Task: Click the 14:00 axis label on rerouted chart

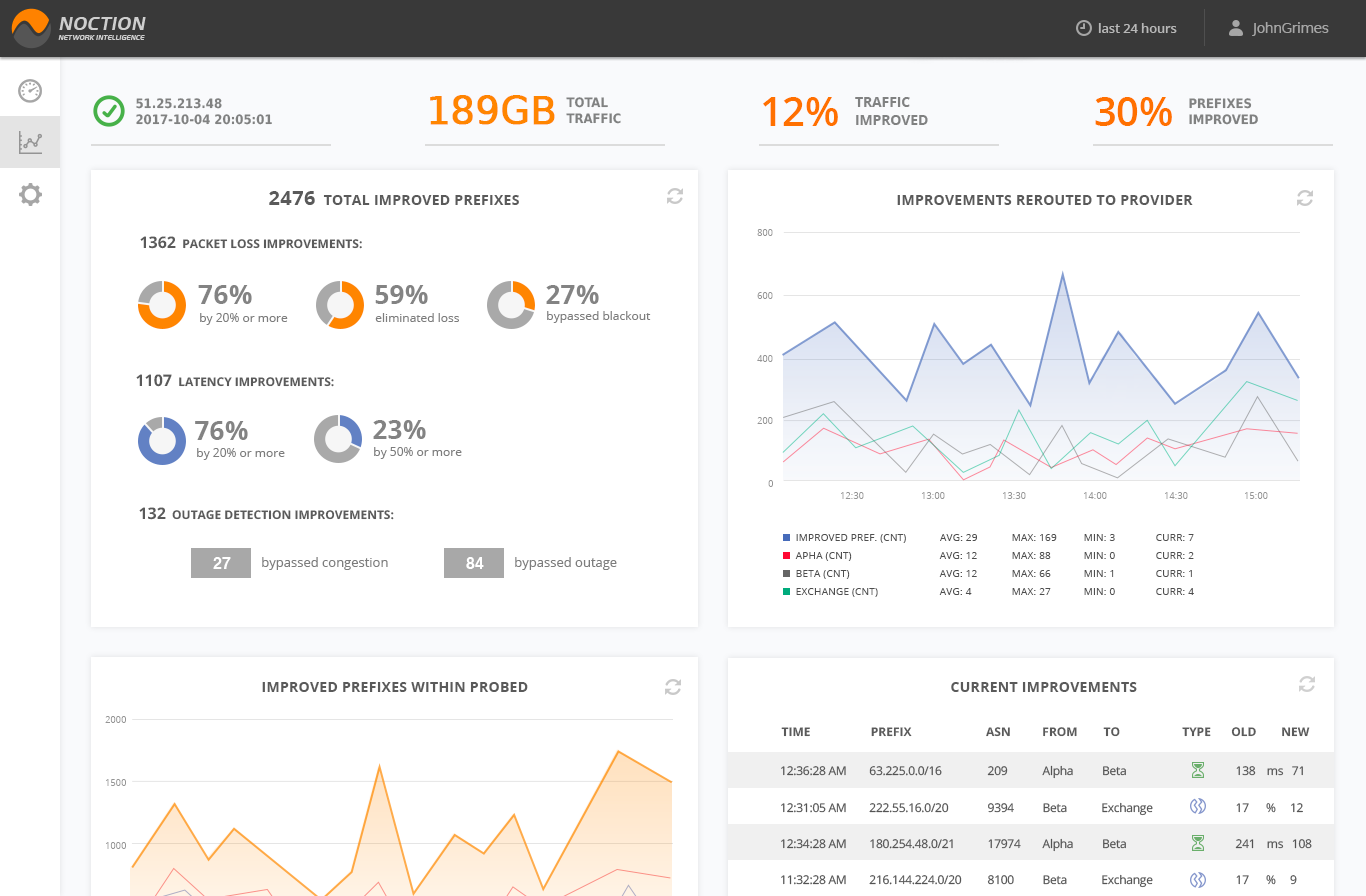Action: click(x=1094, y=496)
